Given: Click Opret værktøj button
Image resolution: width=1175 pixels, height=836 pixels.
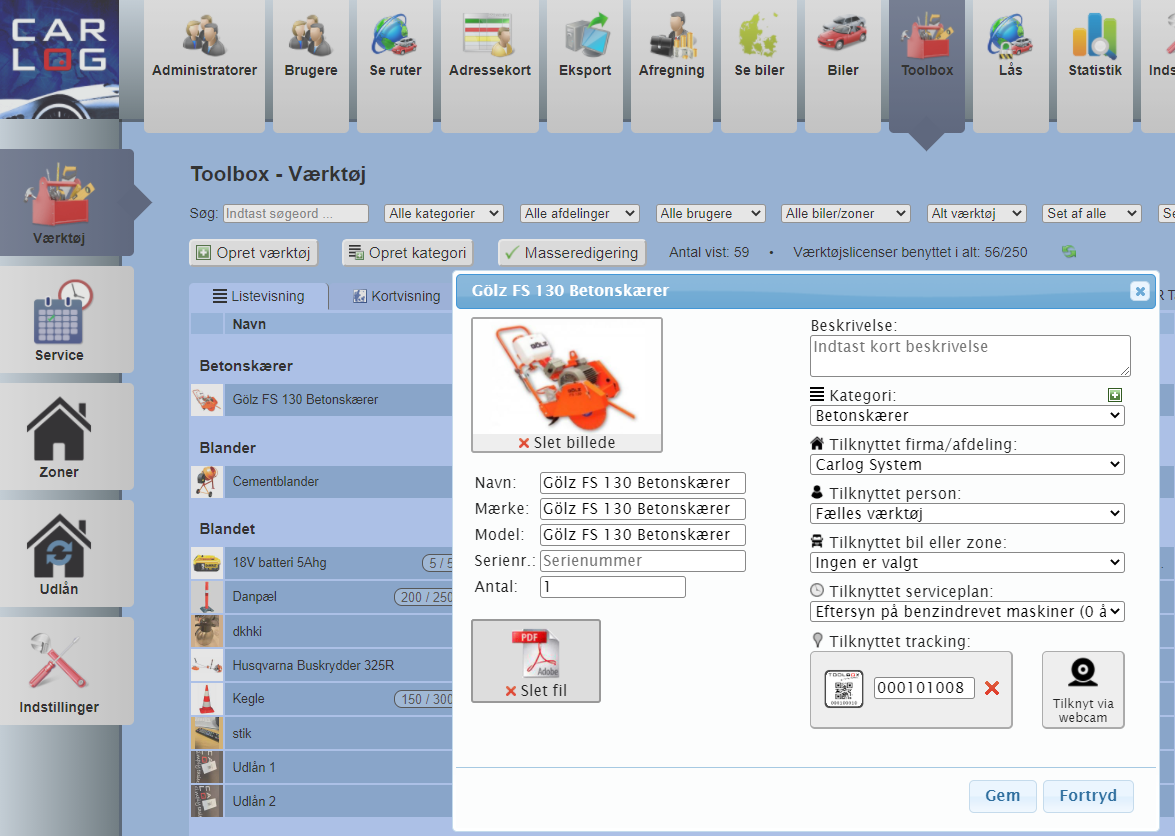Looking at the screenshot, I should (x=253, y=252).
